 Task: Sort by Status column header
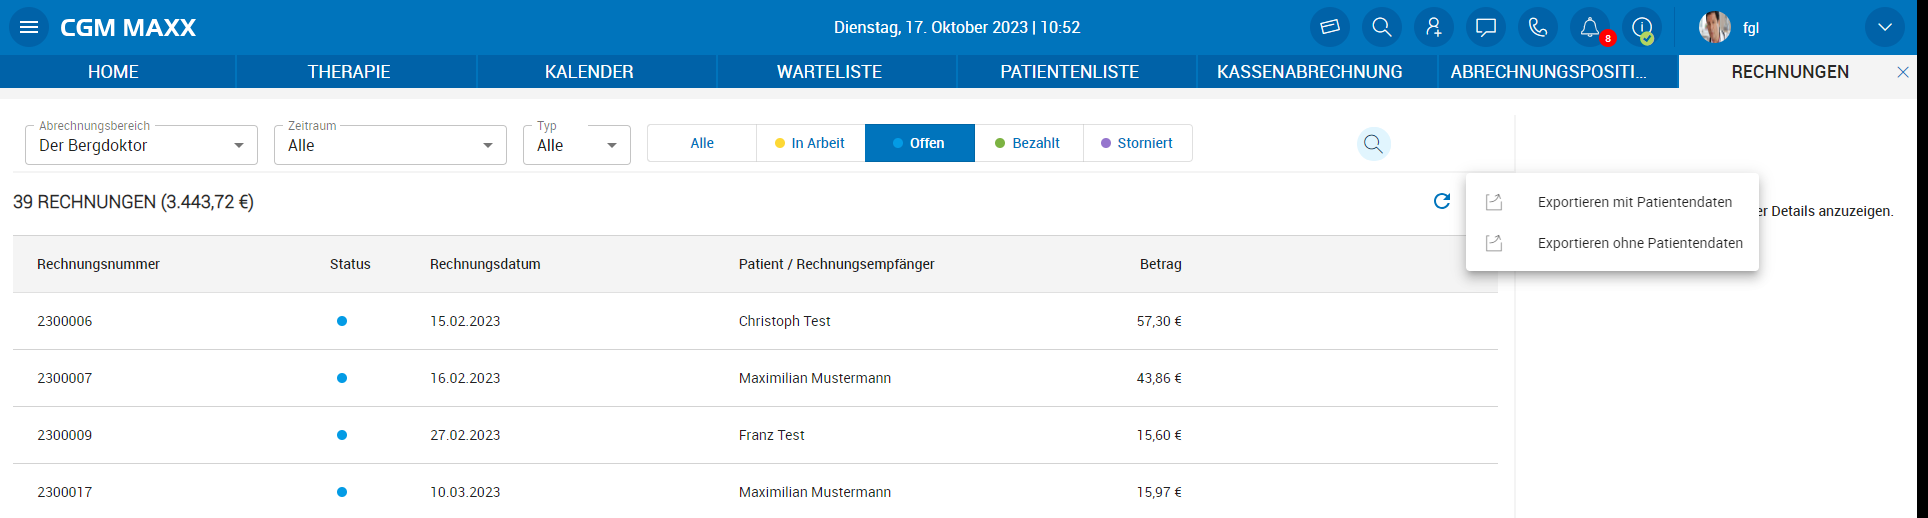pyautogui.click(x=350, y=264)
